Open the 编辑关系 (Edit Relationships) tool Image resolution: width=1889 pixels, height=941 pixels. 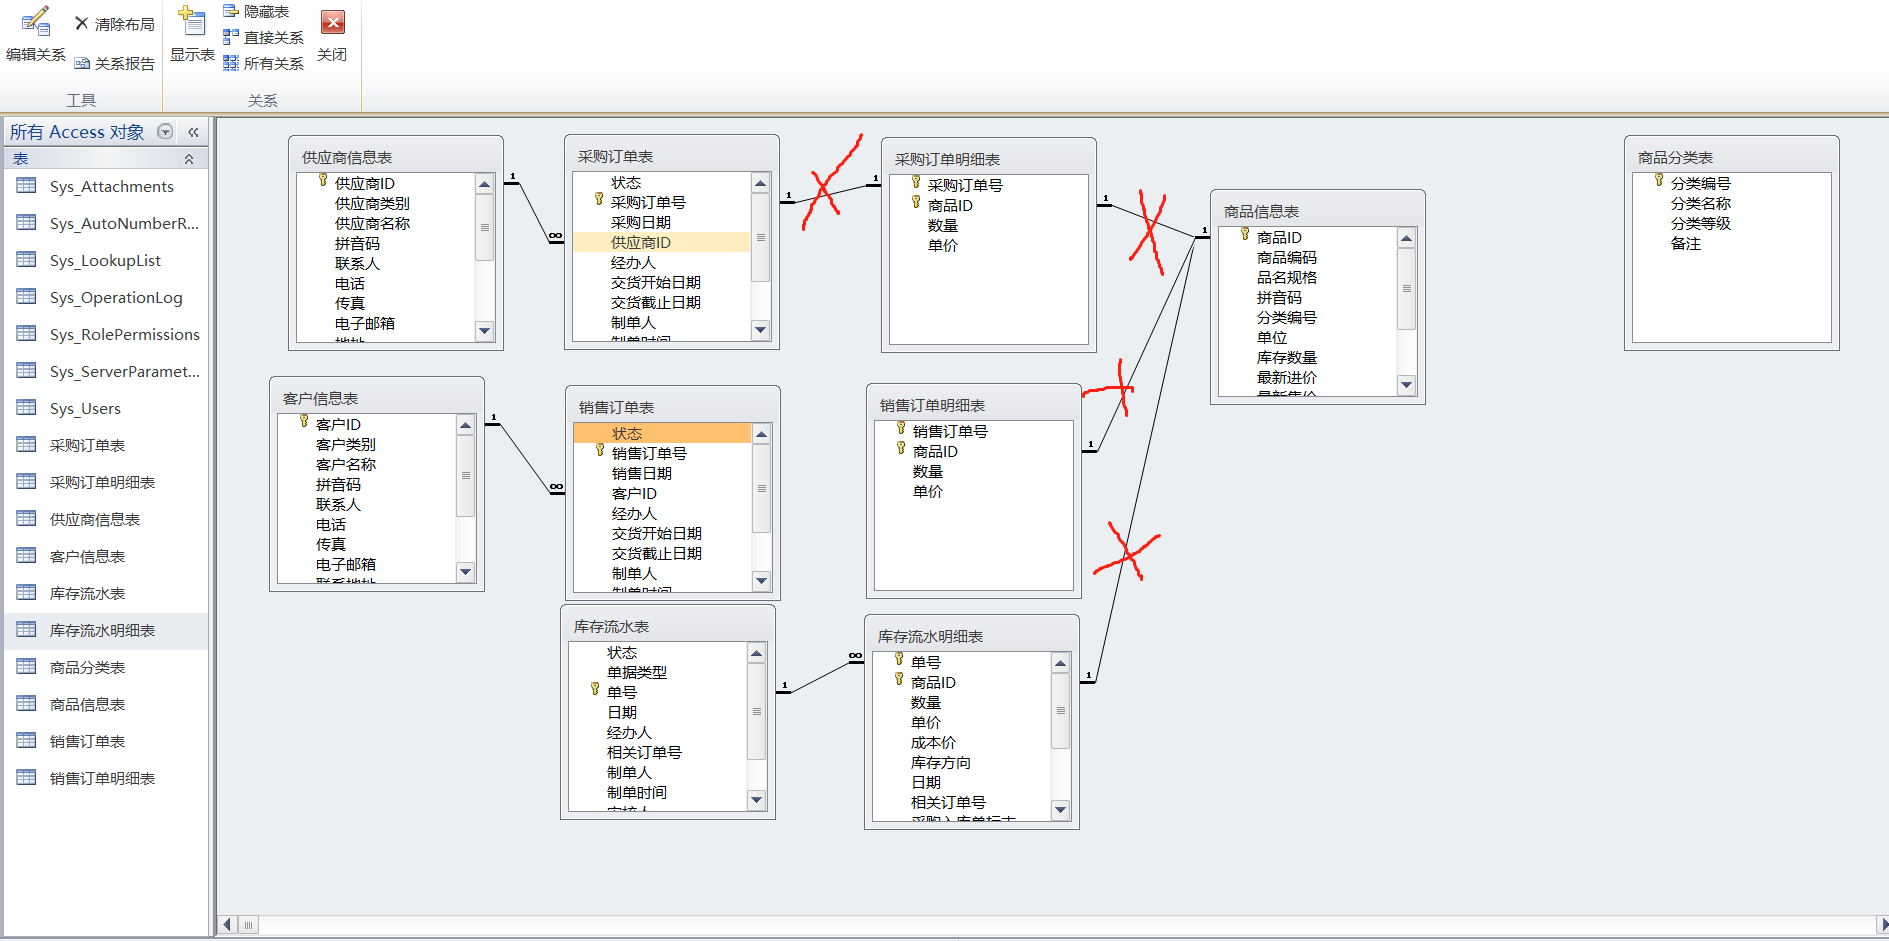pyautogui.click(x=35, y=36)
